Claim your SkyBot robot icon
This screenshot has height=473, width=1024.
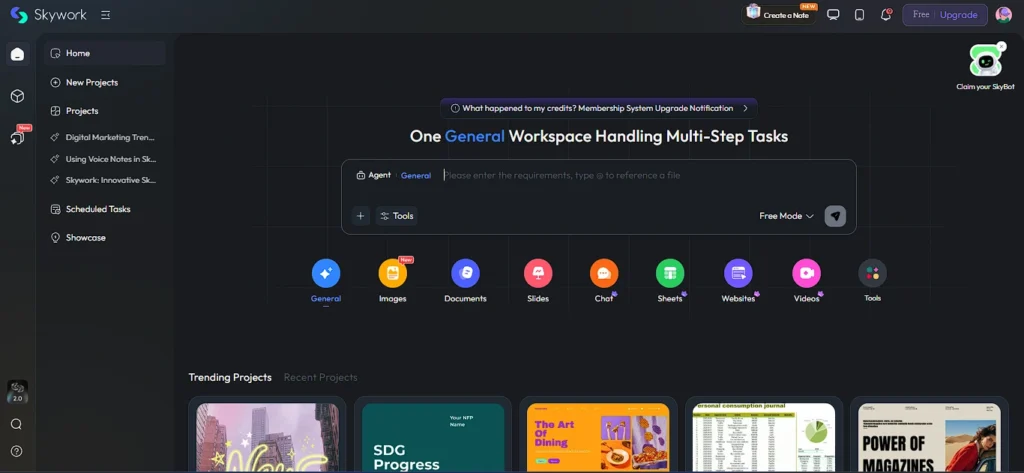984,61
